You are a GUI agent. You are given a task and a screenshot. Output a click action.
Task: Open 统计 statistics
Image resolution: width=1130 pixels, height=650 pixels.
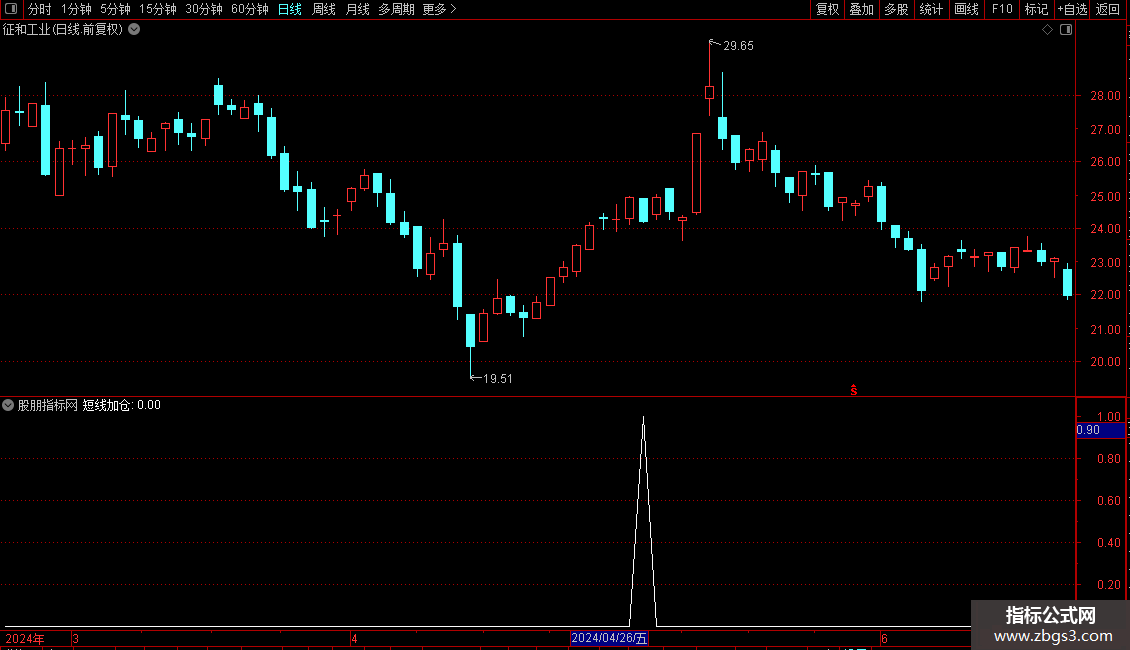click(931, 9)
